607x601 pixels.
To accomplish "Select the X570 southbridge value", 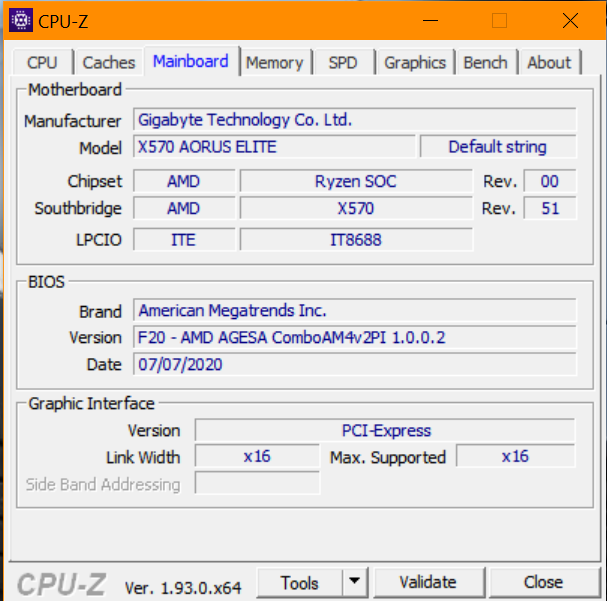I will (x=356, y=208).
